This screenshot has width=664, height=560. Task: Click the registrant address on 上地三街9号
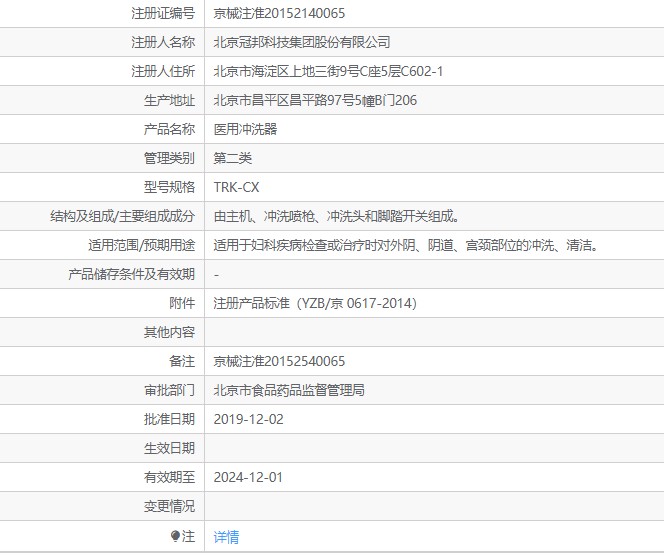328,71
